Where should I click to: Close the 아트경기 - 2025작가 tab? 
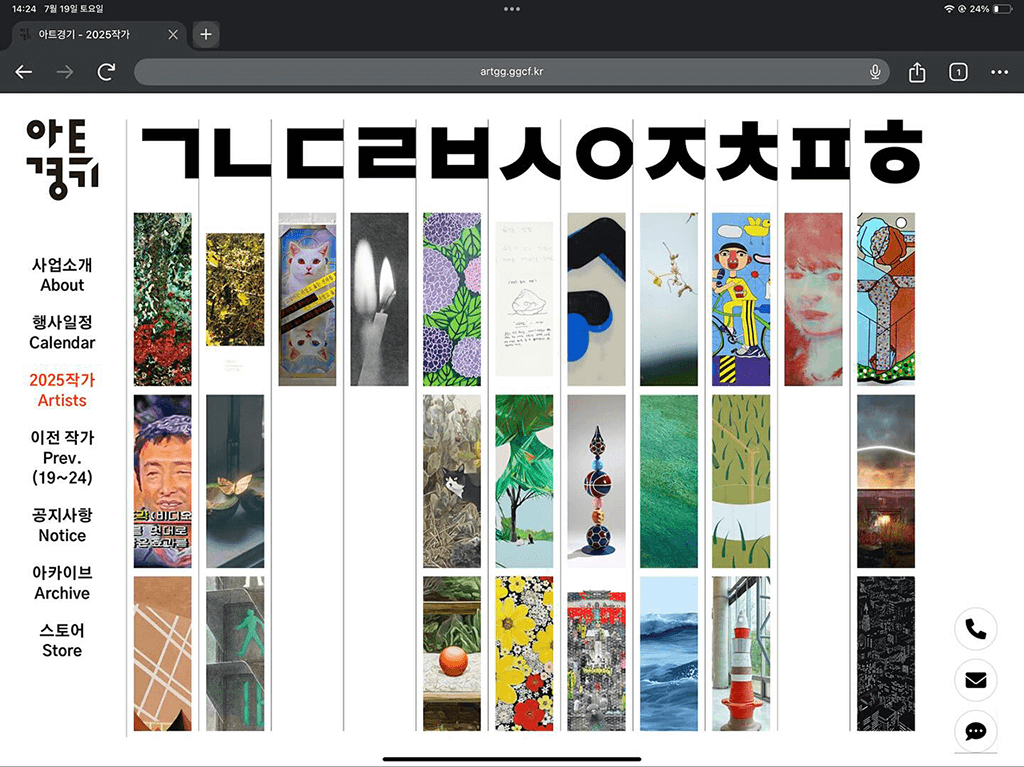pos(173,34)
